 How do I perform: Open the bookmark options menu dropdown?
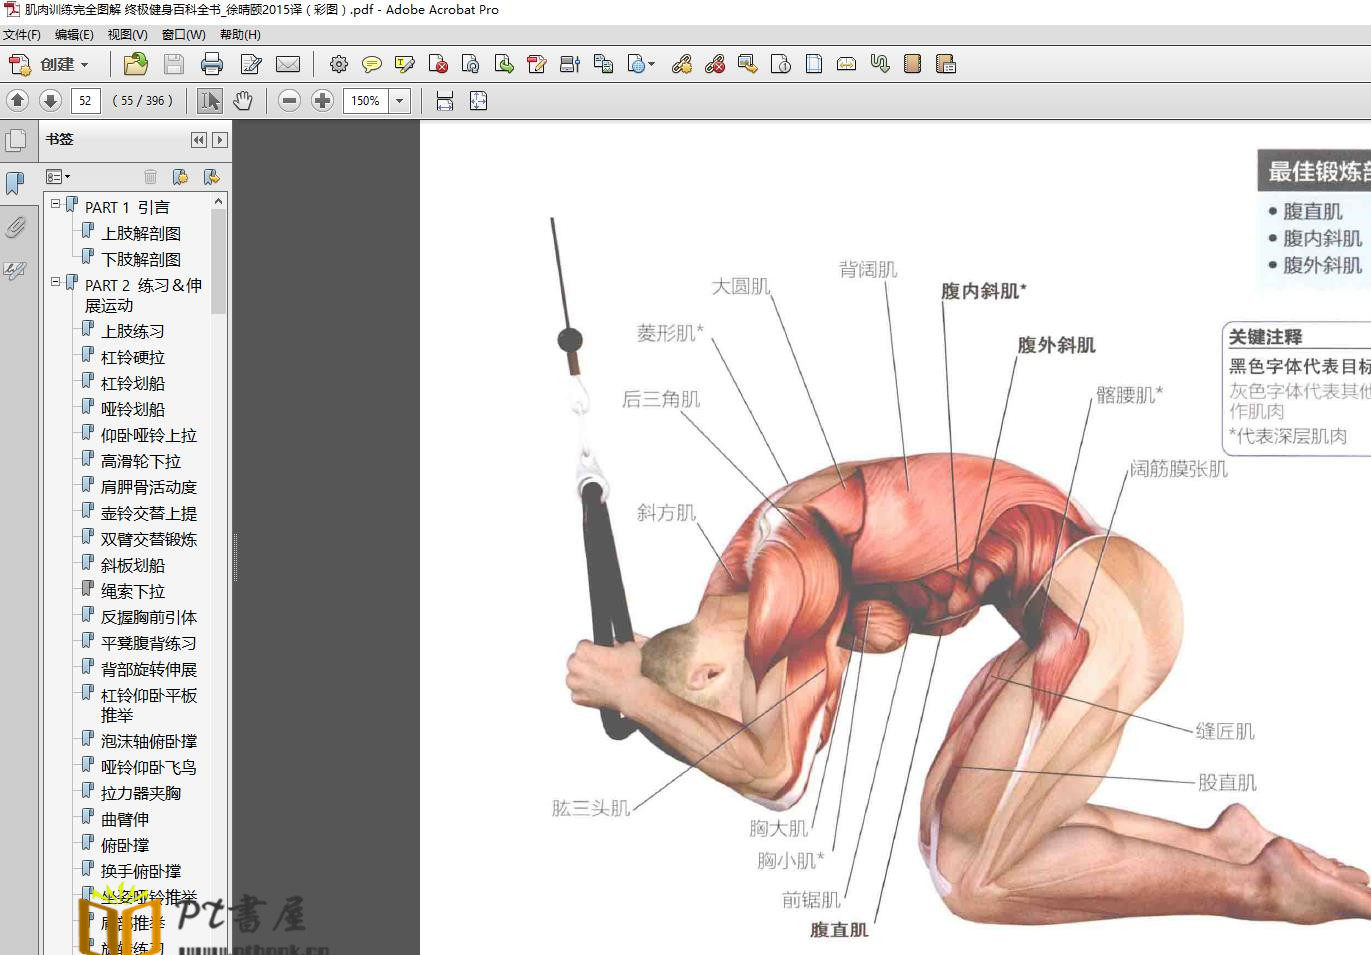click(x=58, y=177)
